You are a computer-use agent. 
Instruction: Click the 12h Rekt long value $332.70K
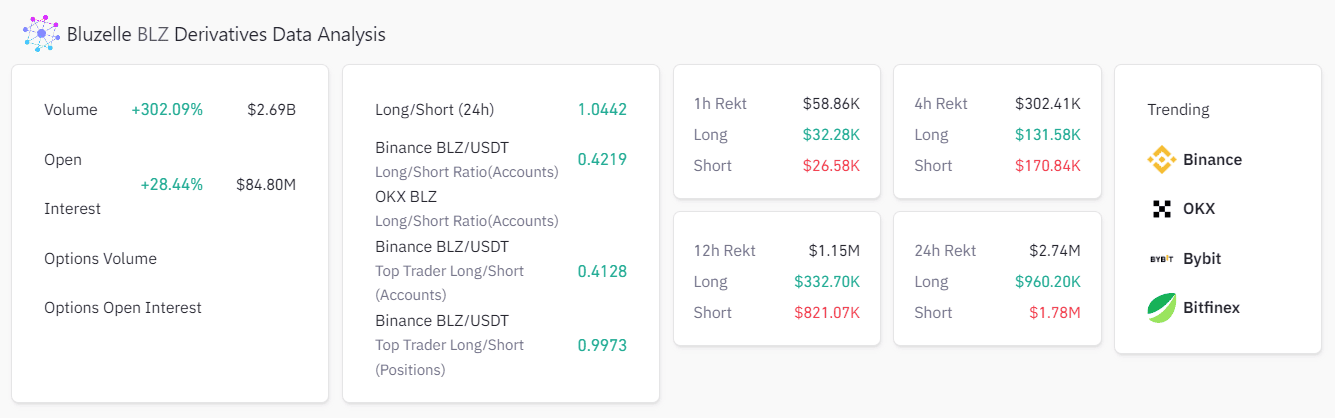coord(827,281)
